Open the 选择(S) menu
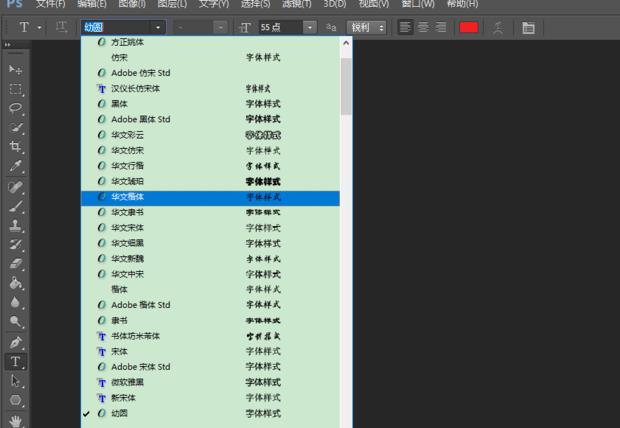The width and height of the screenshot is (620, 428). click(x=256, y=4)
